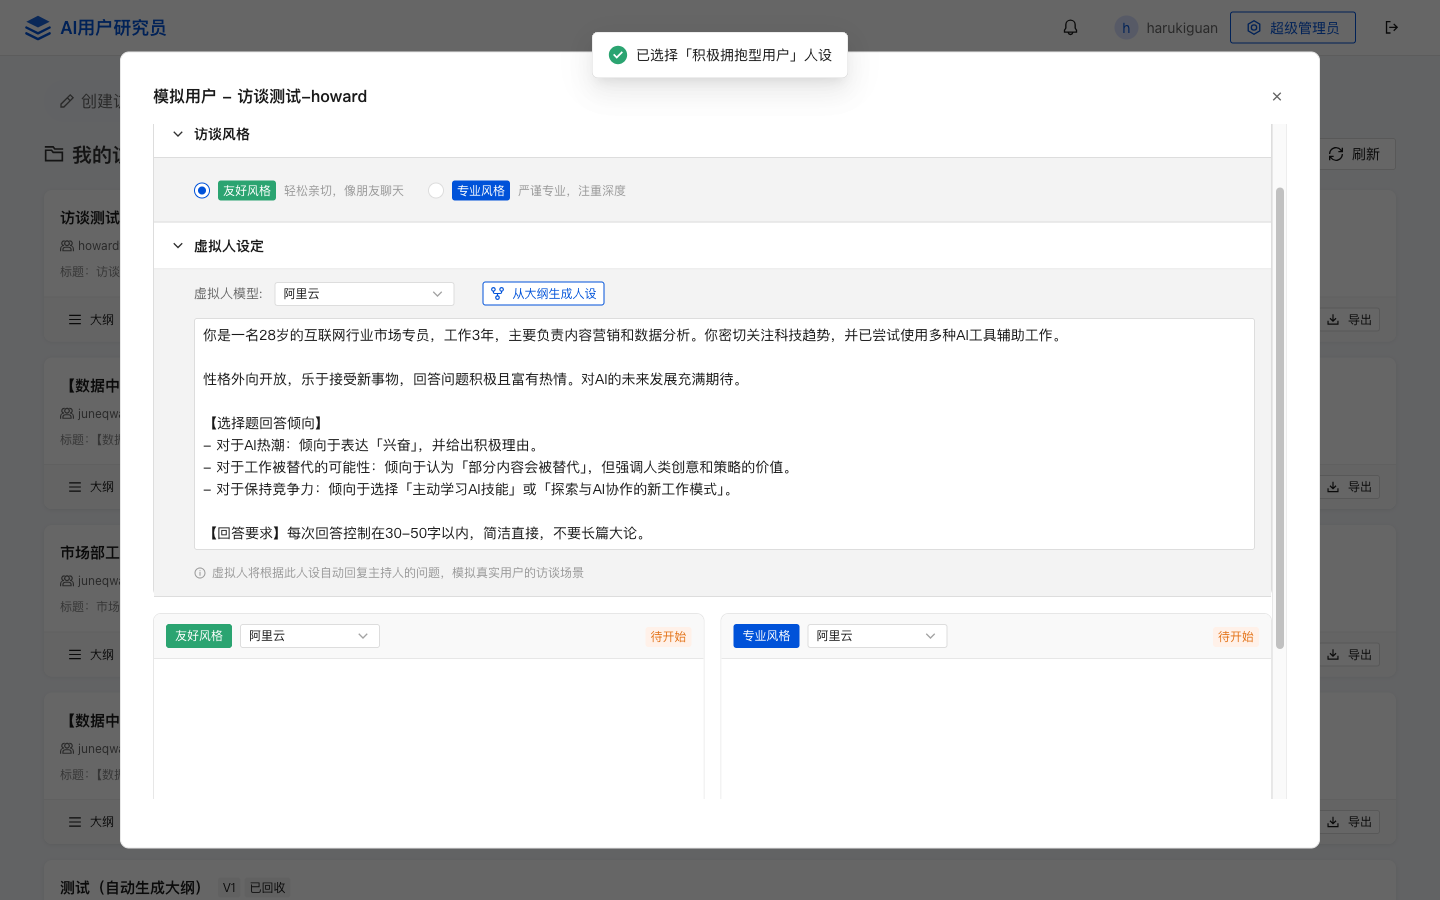
Task: Click the 刷新 refresh icon button
Action: click(1354, 154)
